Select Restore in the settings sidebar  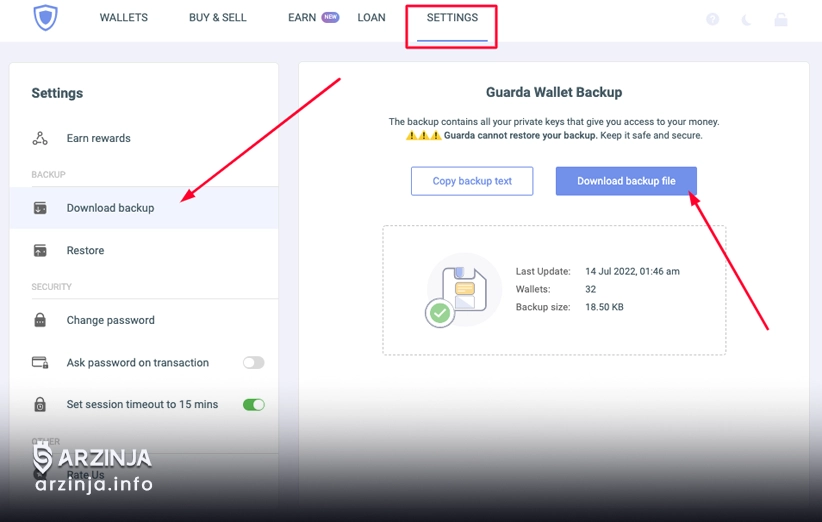[x=86, y=251]
